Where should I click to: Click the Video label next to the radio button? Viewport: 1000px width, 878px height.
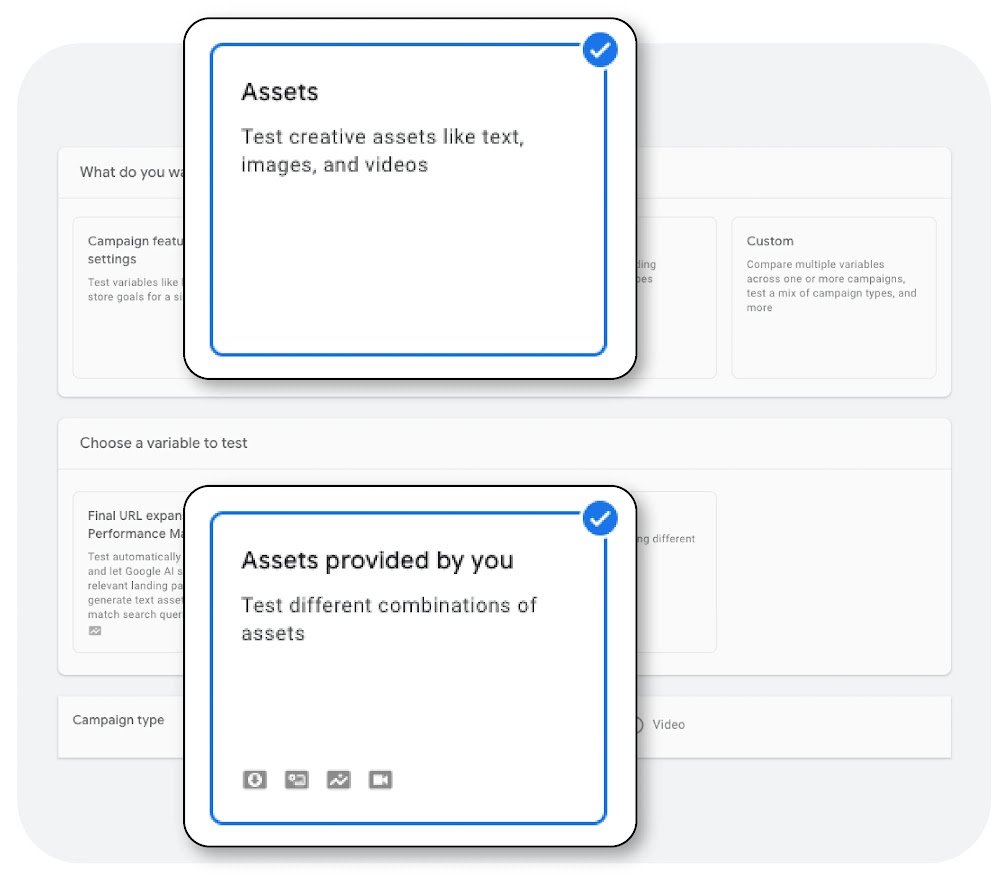coord(668,724)
